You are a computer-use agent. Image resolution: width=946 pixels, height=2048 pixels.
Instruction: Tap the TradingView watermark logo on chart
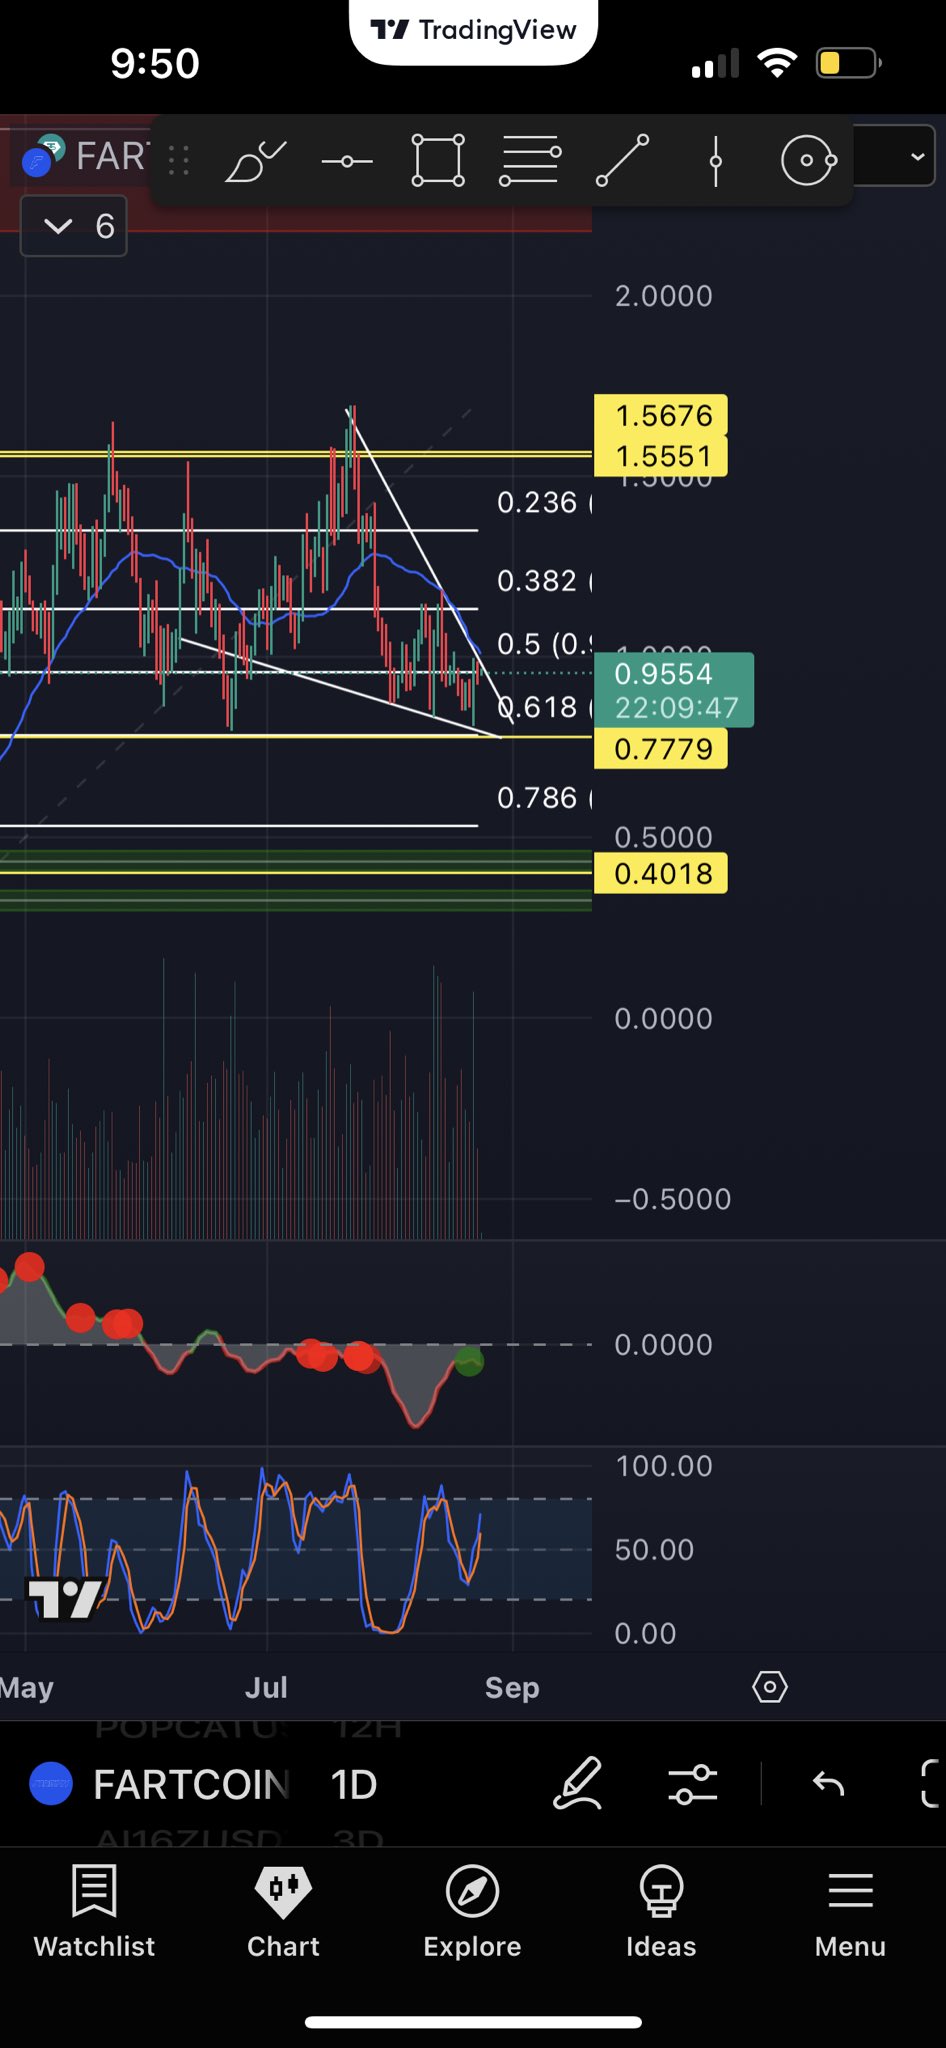pos(64,1598)
